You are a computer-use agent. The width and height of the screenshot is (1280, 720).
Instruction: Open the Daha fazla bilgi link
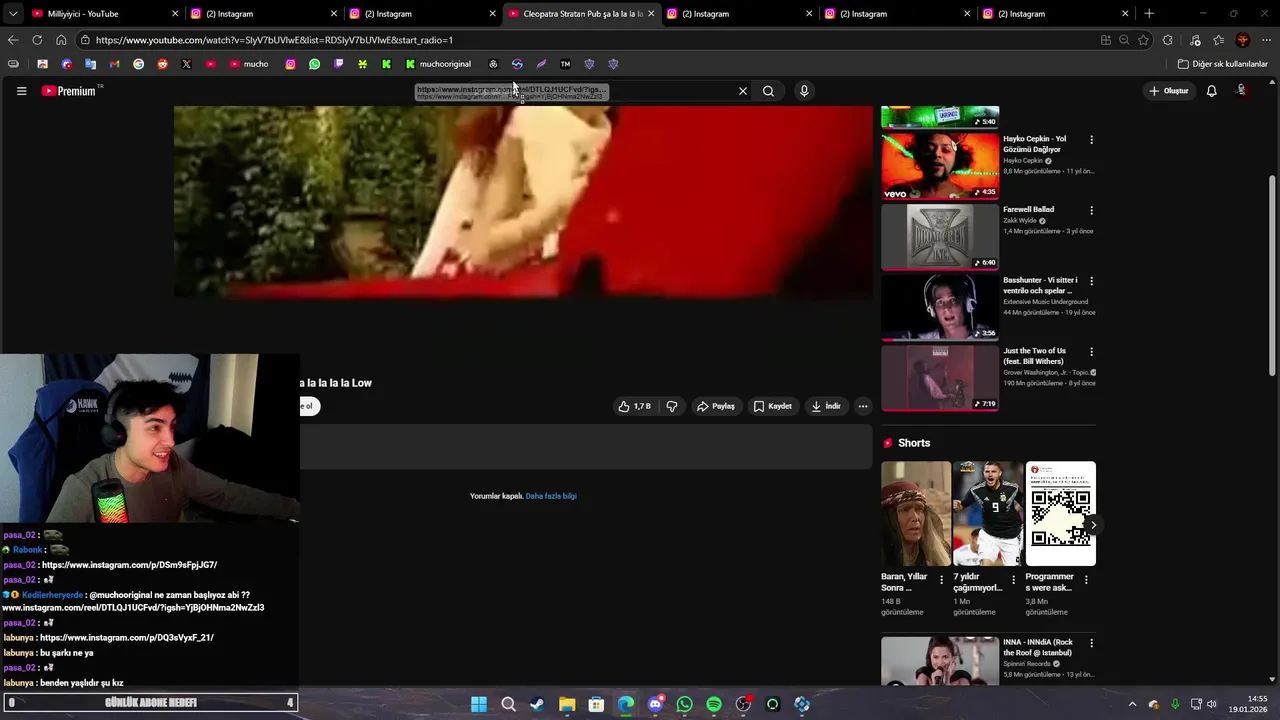click(x=551, y=496)
